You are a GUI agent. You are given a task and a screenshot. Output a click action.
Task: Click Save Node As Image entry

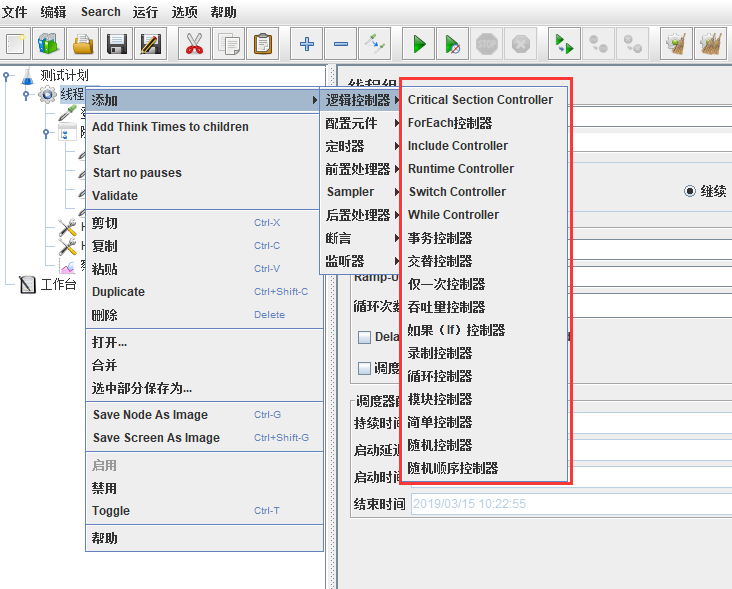click(150, 415)
